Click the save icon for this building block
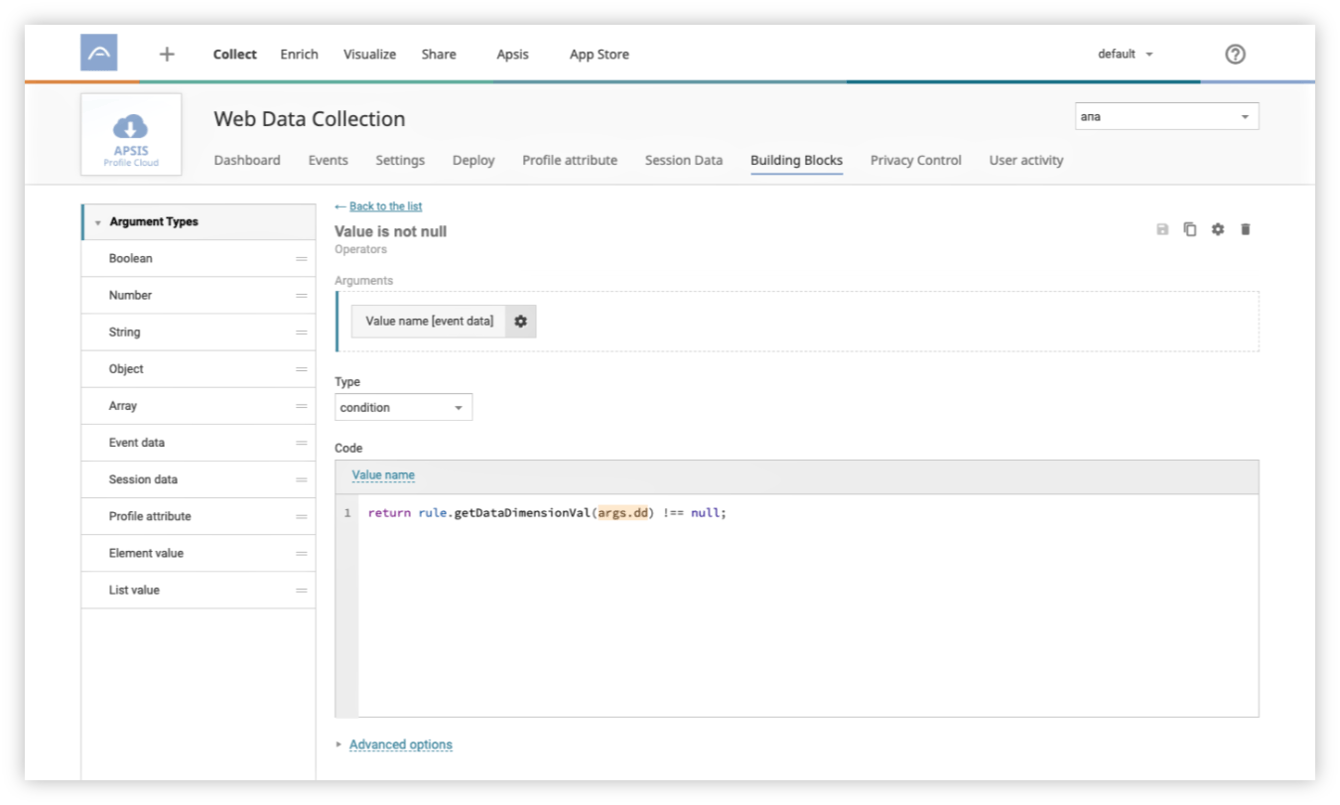The width and height of the screenshot is (1340, 805). [1162, 230]
